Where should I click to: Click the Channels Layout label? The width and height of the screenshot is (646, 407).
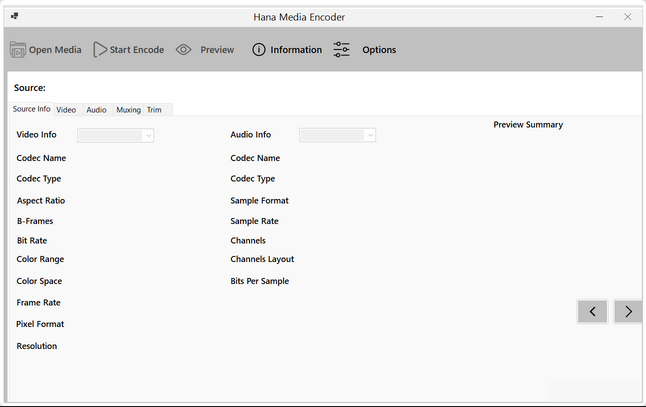262,260
